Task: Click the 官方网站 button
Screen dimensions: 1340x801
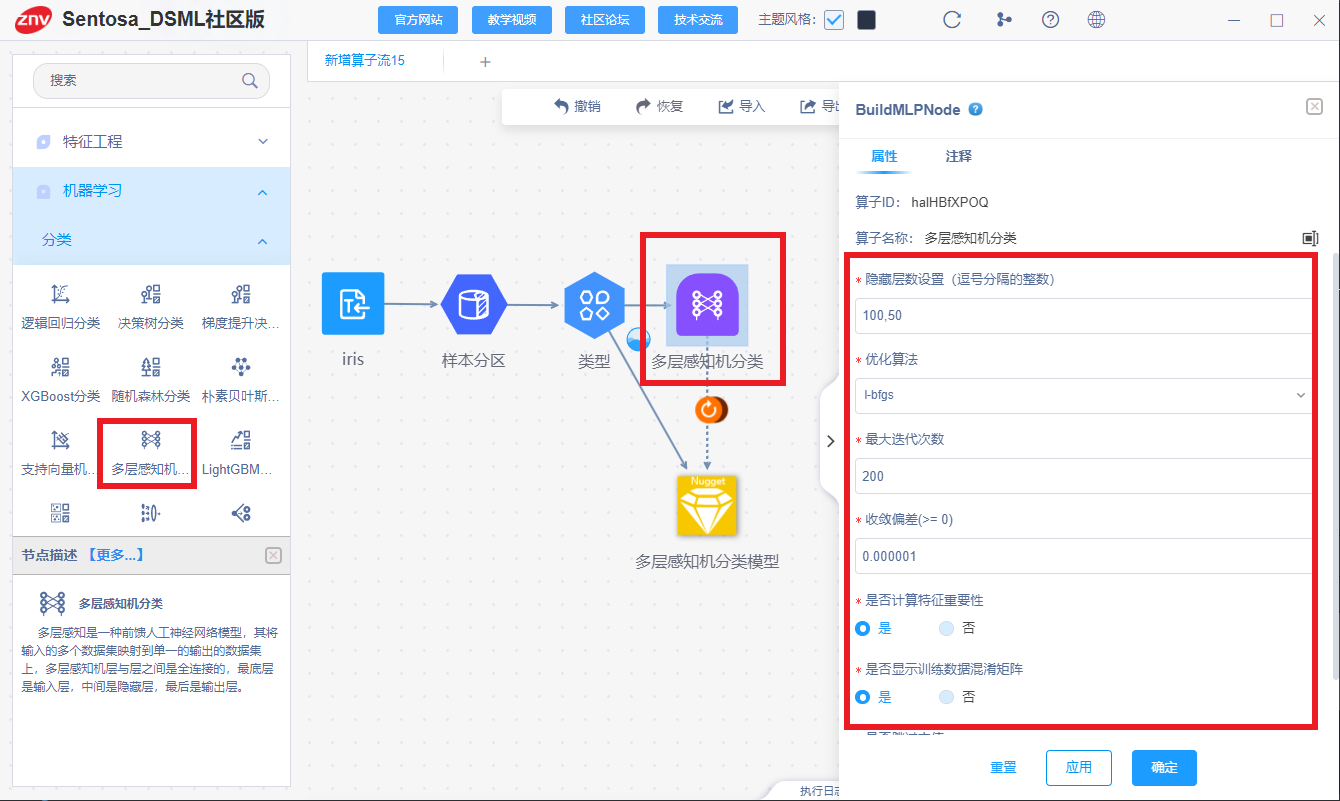Action: tap(418, 20)
